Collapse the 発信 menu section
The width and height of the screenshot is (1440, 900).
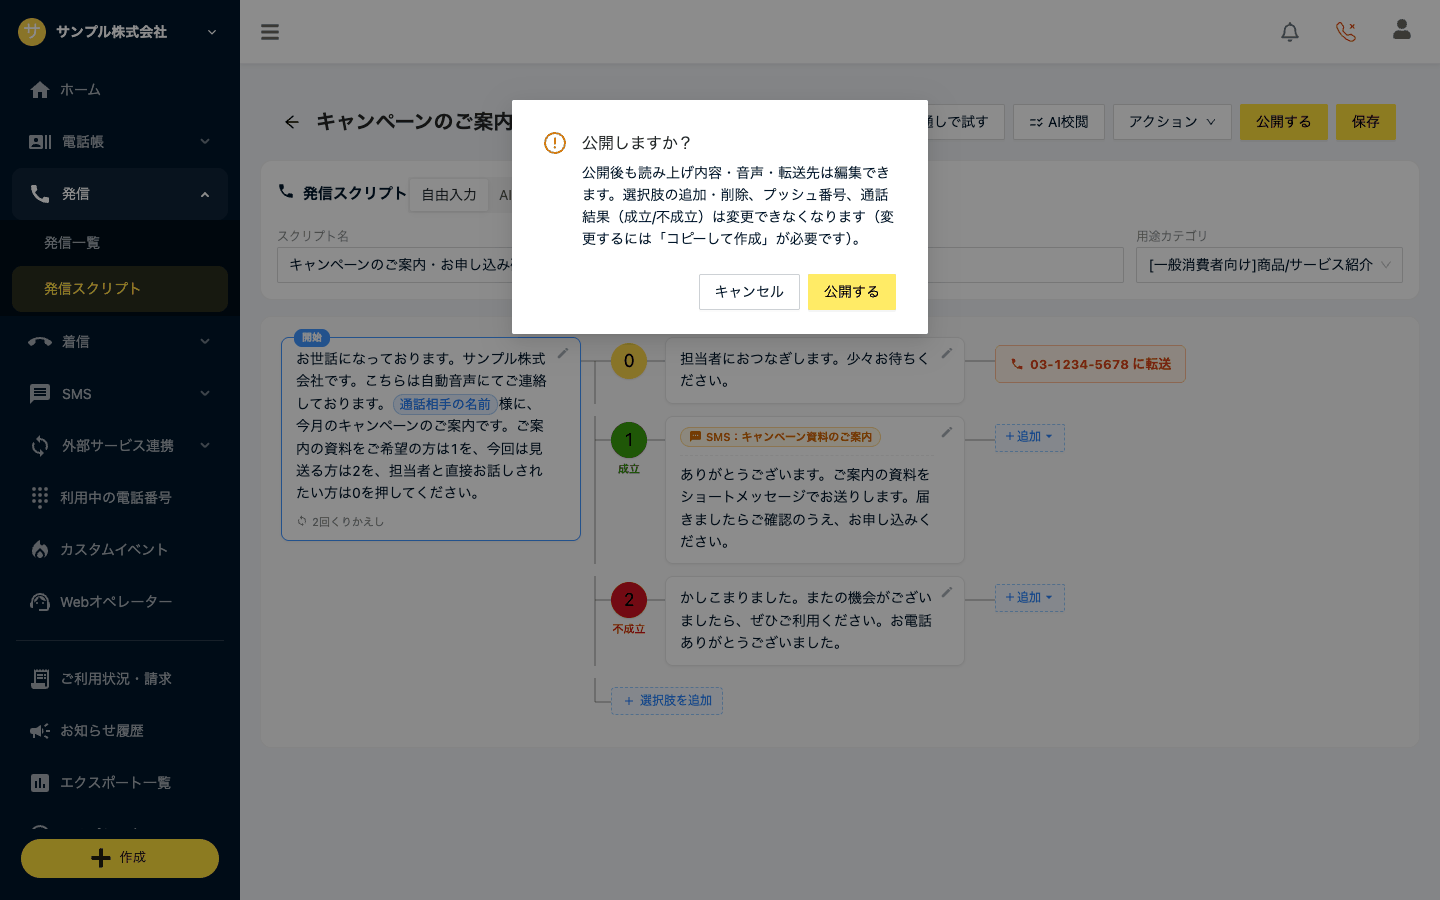coord(120,194)
